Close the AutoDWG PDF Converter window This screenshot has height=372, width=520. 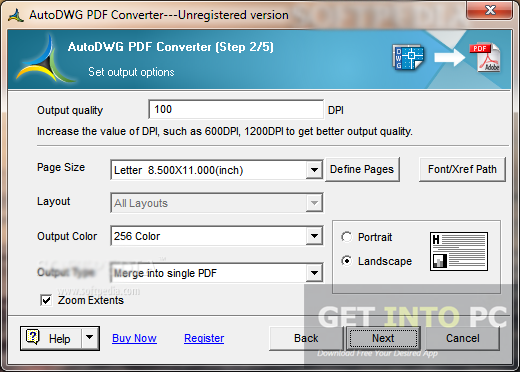[490, 10]
